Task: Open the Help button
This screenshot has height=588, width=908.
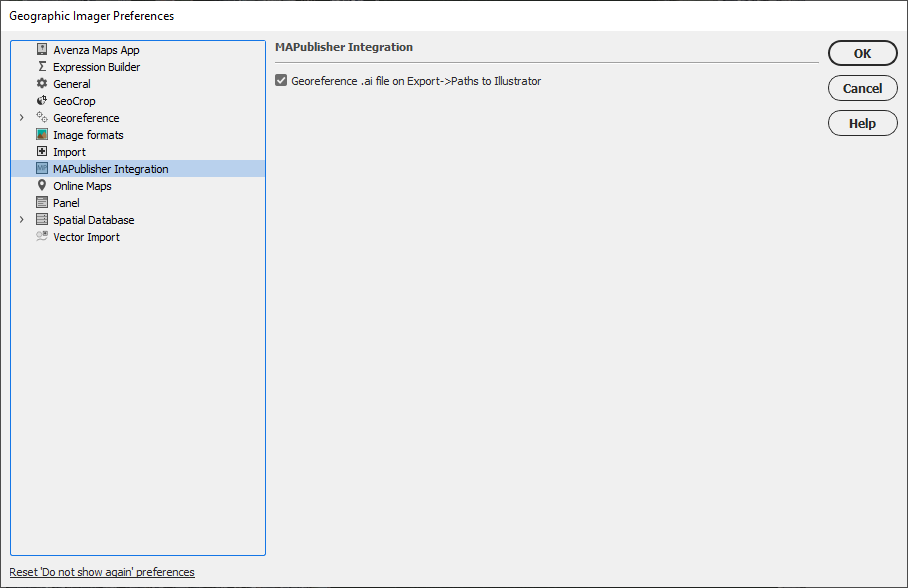Action: [x=862, y=123]
